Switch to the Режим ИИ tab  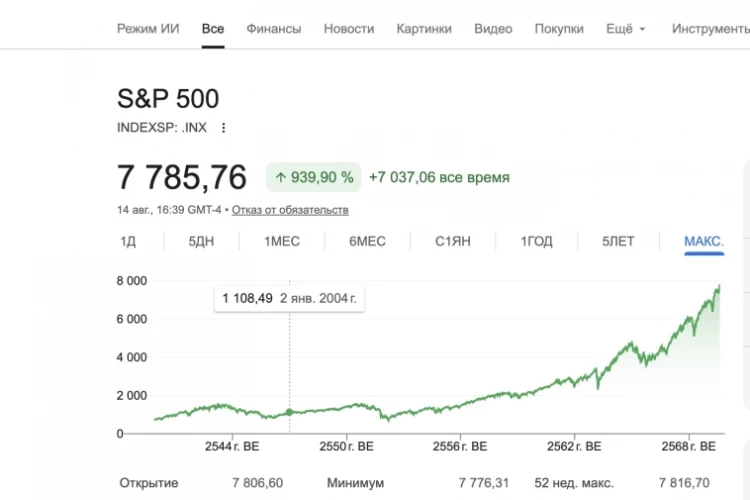(148, 29)
